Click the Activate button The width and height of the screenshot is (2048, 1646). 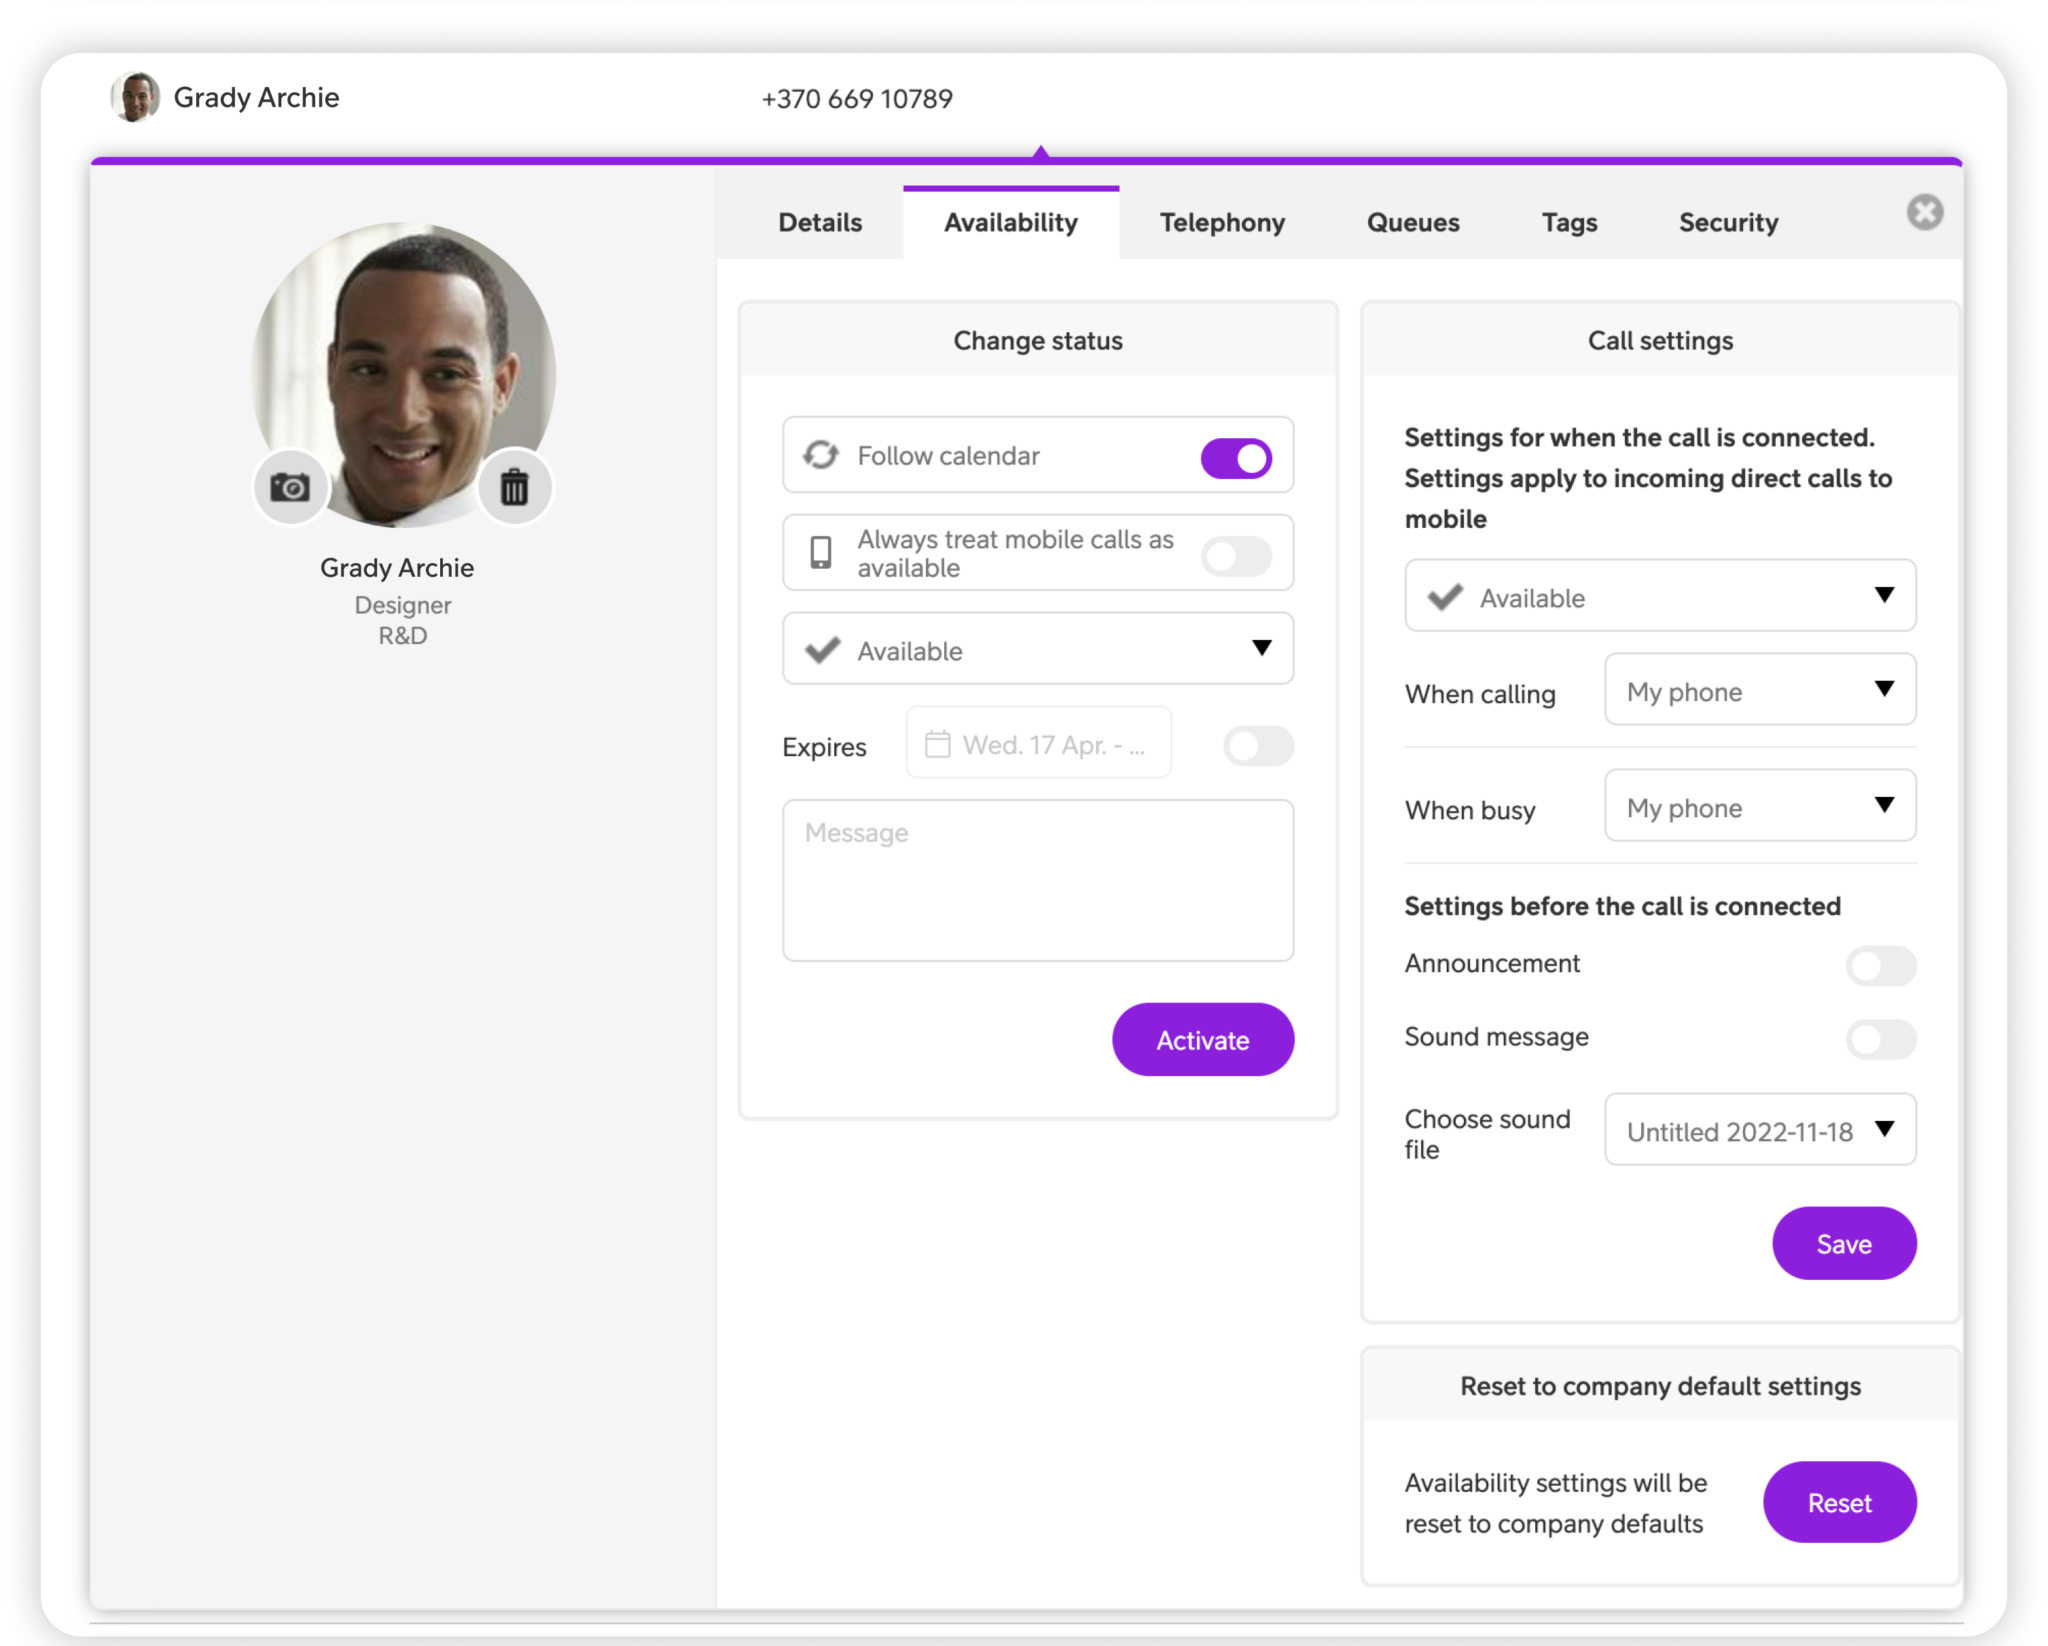pyautogui.click(x=1202, y=1039)
